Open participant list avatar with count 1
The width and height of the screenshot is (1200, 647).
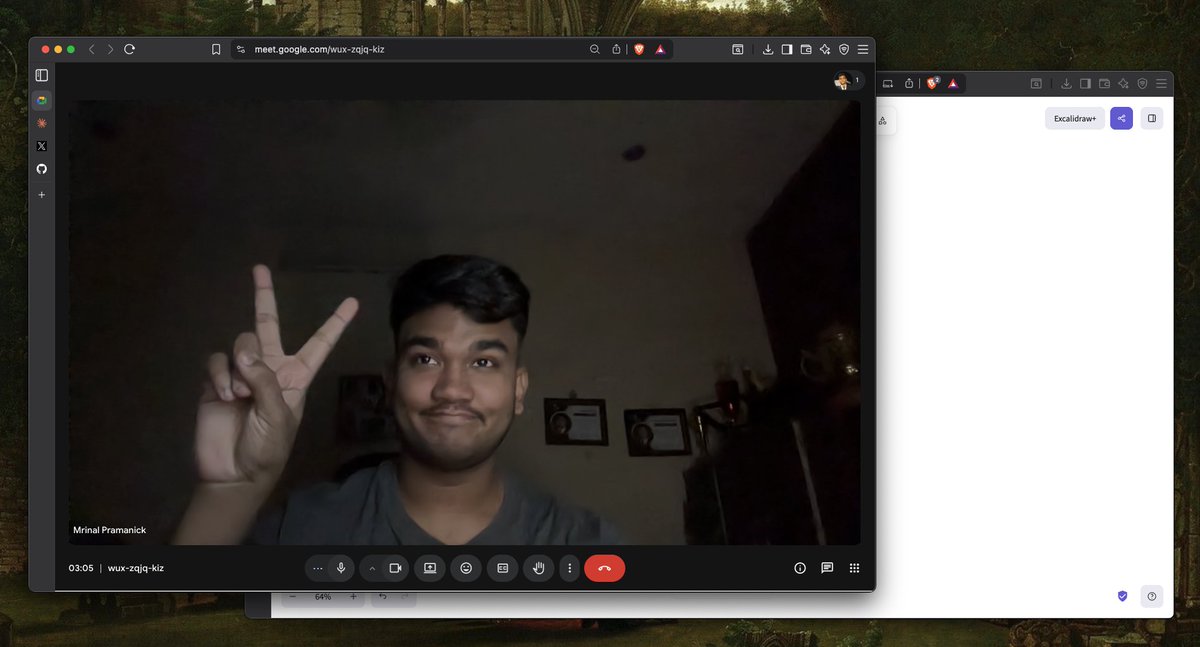coord(848,81)
